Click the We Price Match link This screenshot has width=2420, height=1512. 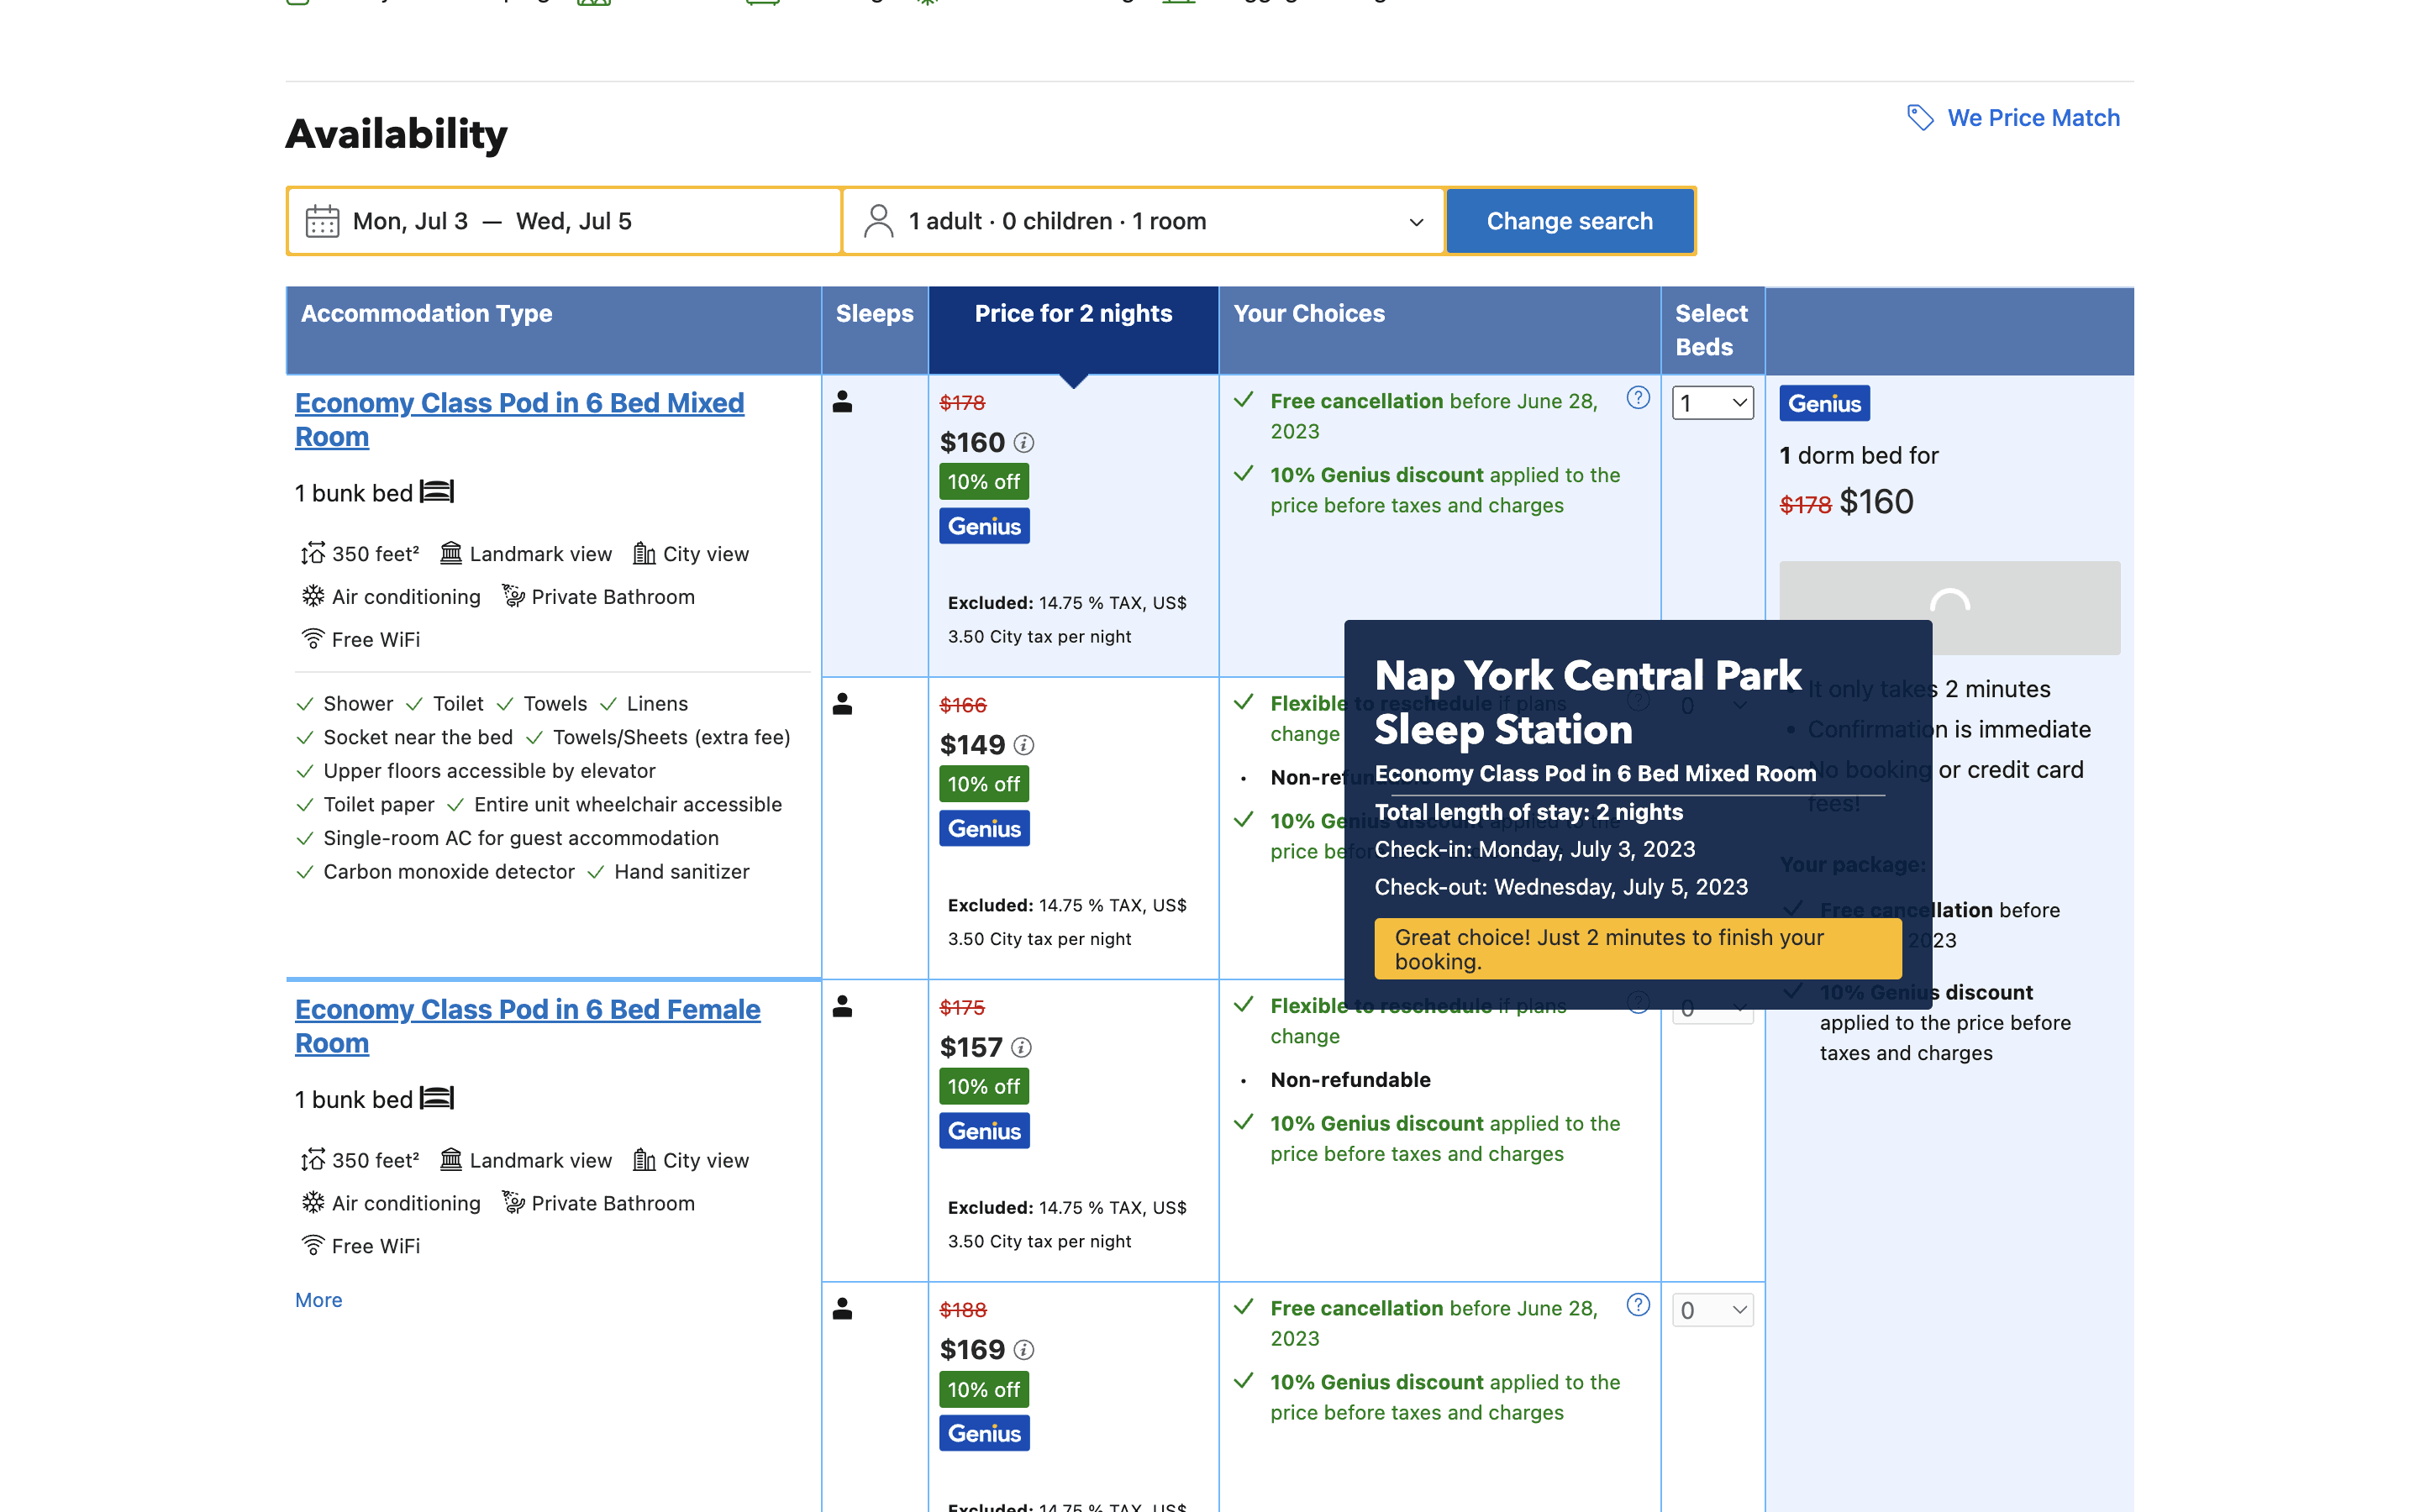tap(2033, 118)
